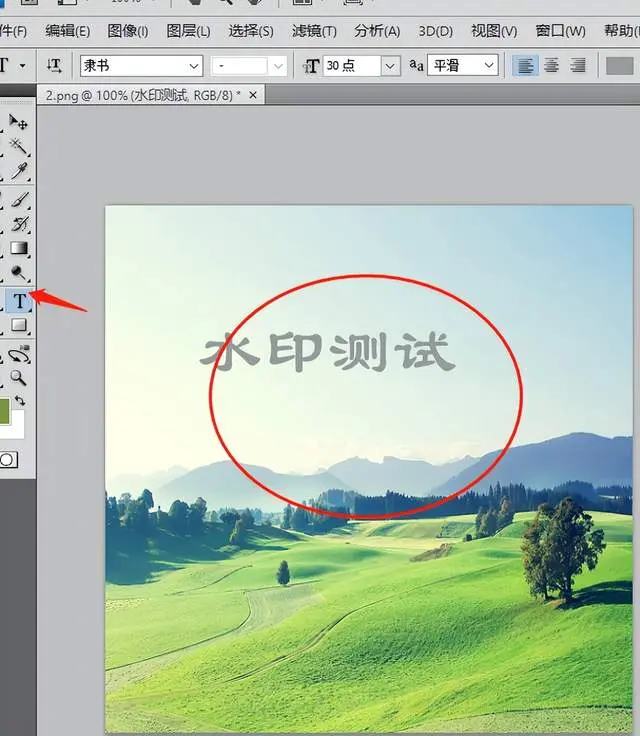
Task: Select the Dodge tool
Action: click(x=18, y=273)
